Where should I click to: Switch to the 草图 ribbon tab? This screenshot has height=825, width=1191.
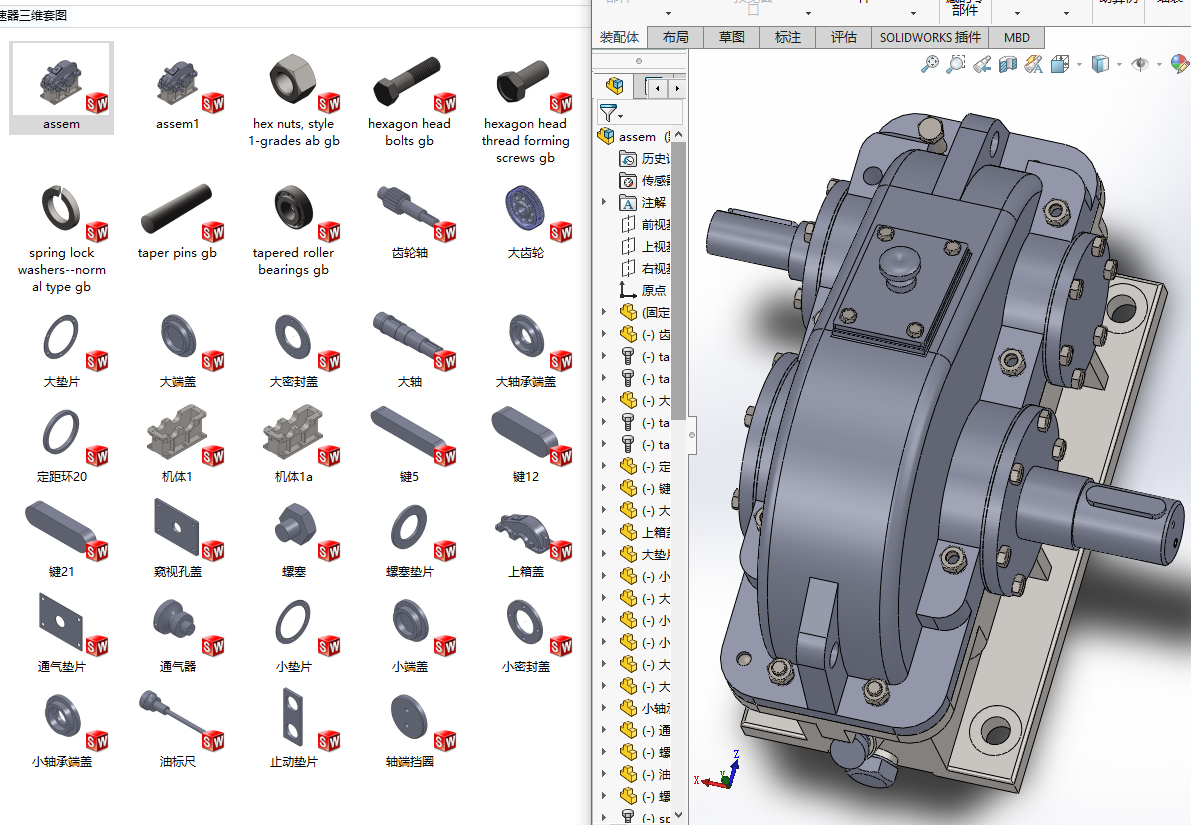731,37
